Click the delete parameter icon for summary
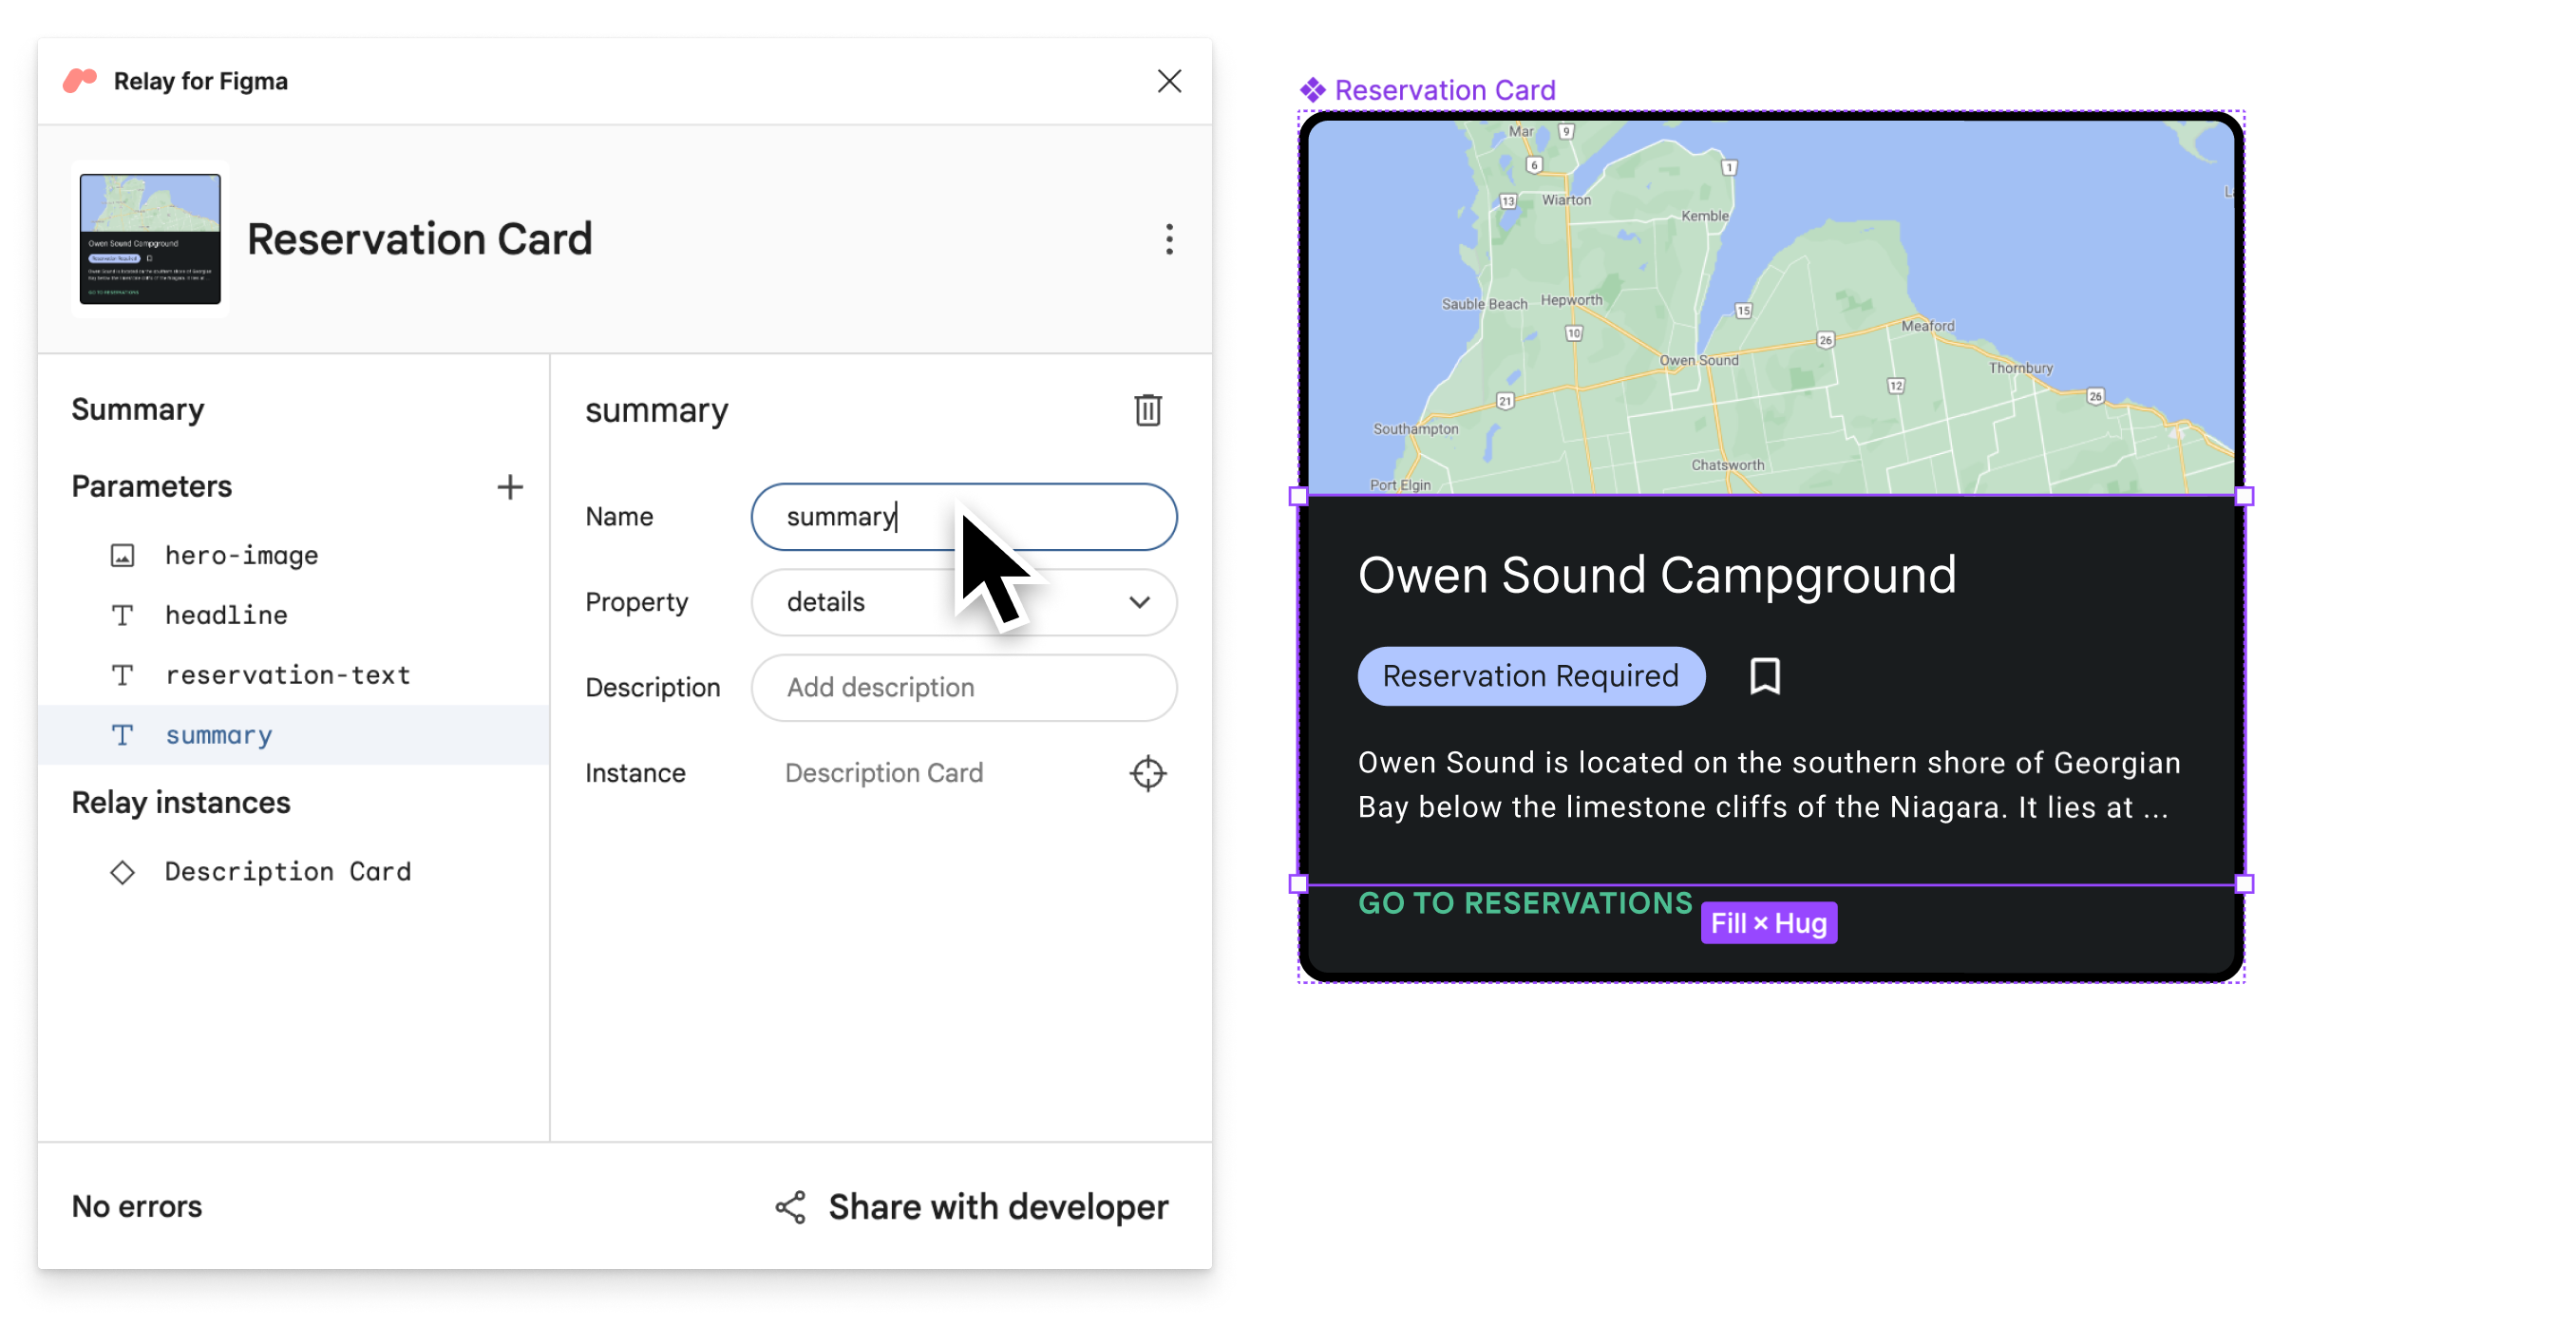This screenshot has height=1326, width=2576. 1147,411
